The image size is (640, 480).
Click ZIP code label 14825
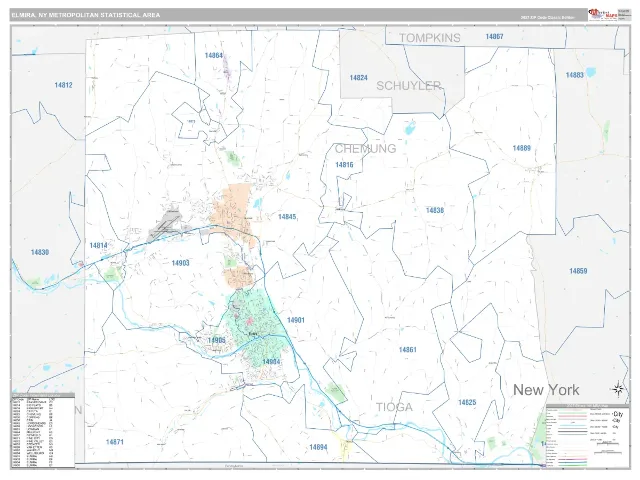point(467,402)
